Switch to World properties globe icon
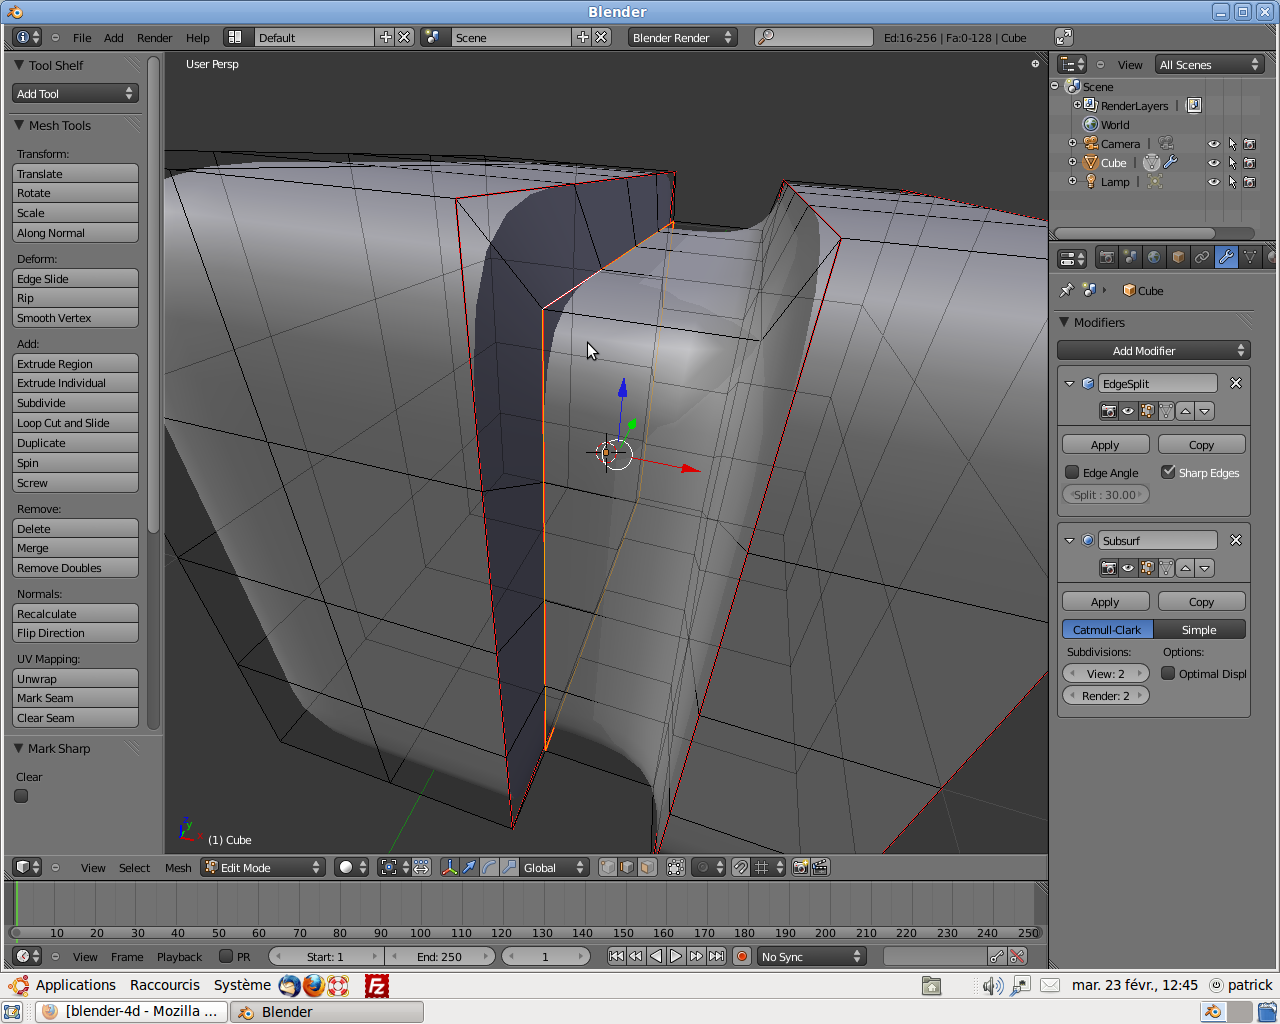This screenshot has height=1024, width=1280. pyautogui.click(x=1153, y=257)
